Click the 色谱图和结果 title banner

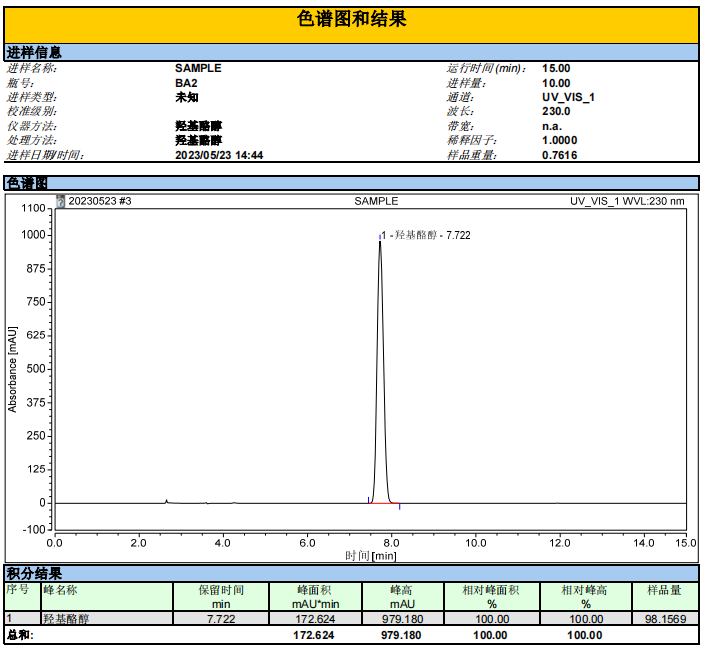tap(352, 20)
